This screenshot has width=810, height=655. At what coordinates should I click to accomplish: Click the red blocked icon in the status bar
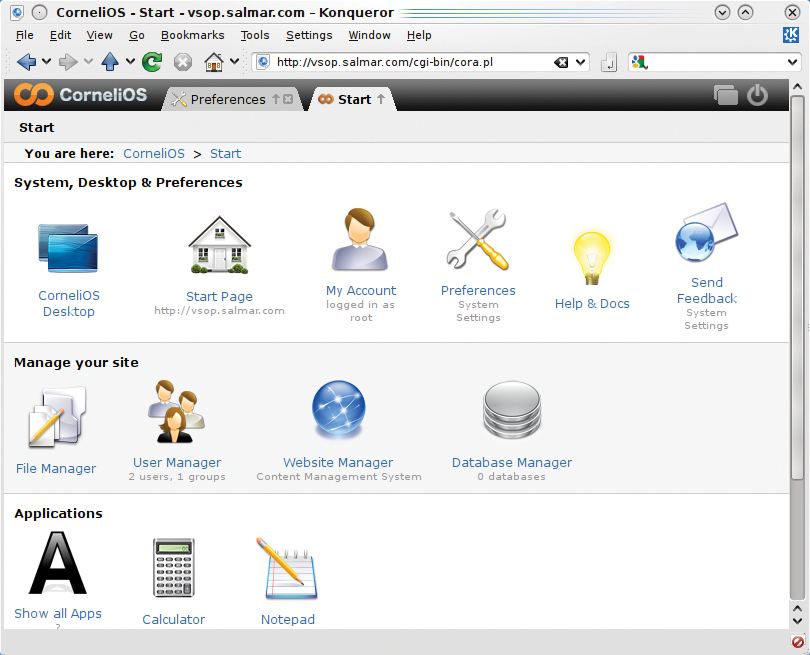(798, 642)
